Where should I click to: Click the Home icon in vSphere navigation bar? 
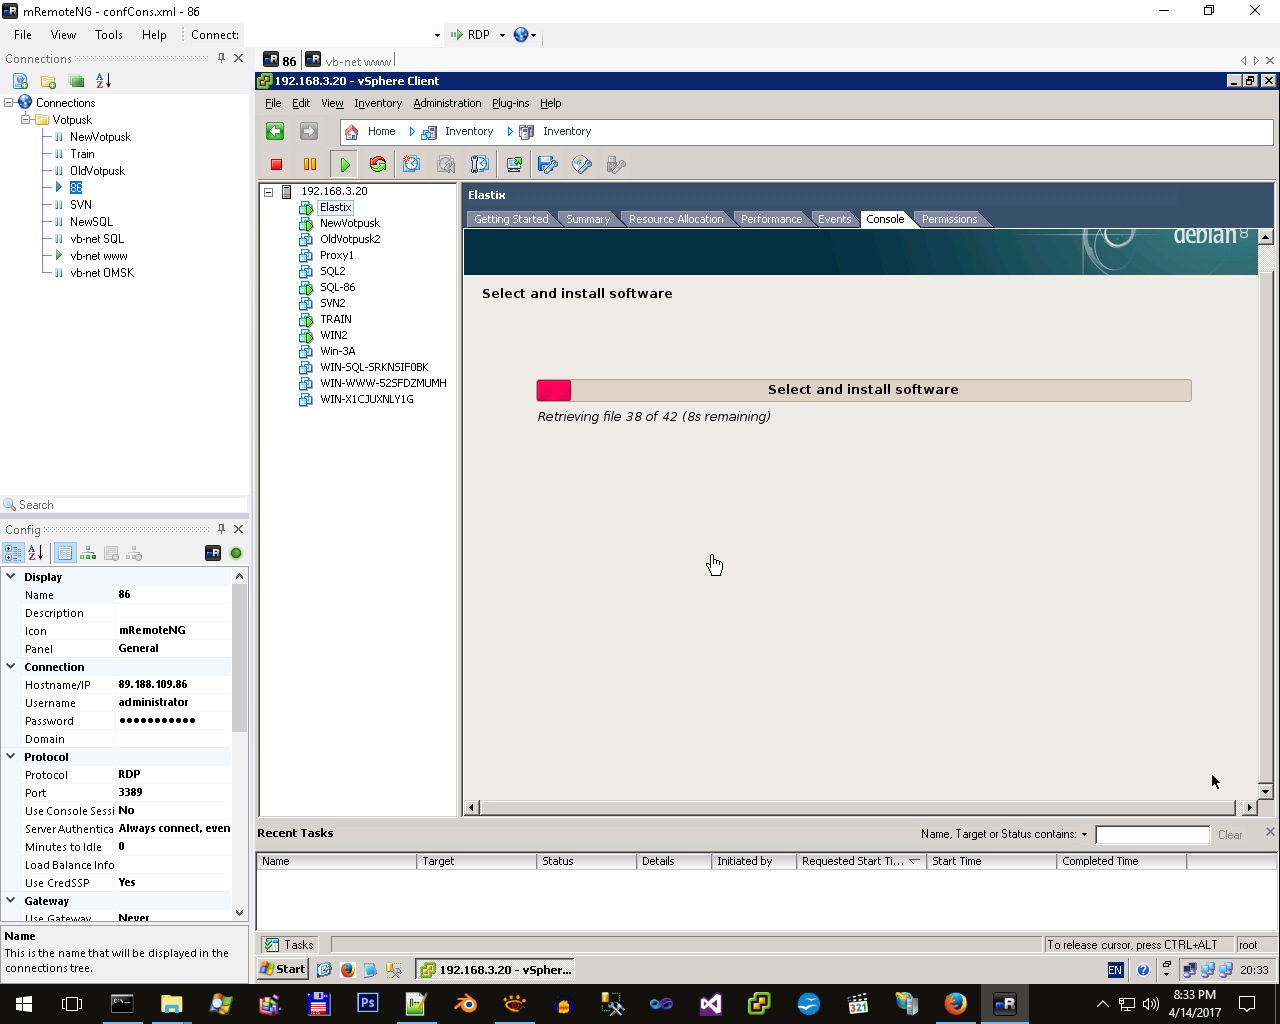click(351, 132)
